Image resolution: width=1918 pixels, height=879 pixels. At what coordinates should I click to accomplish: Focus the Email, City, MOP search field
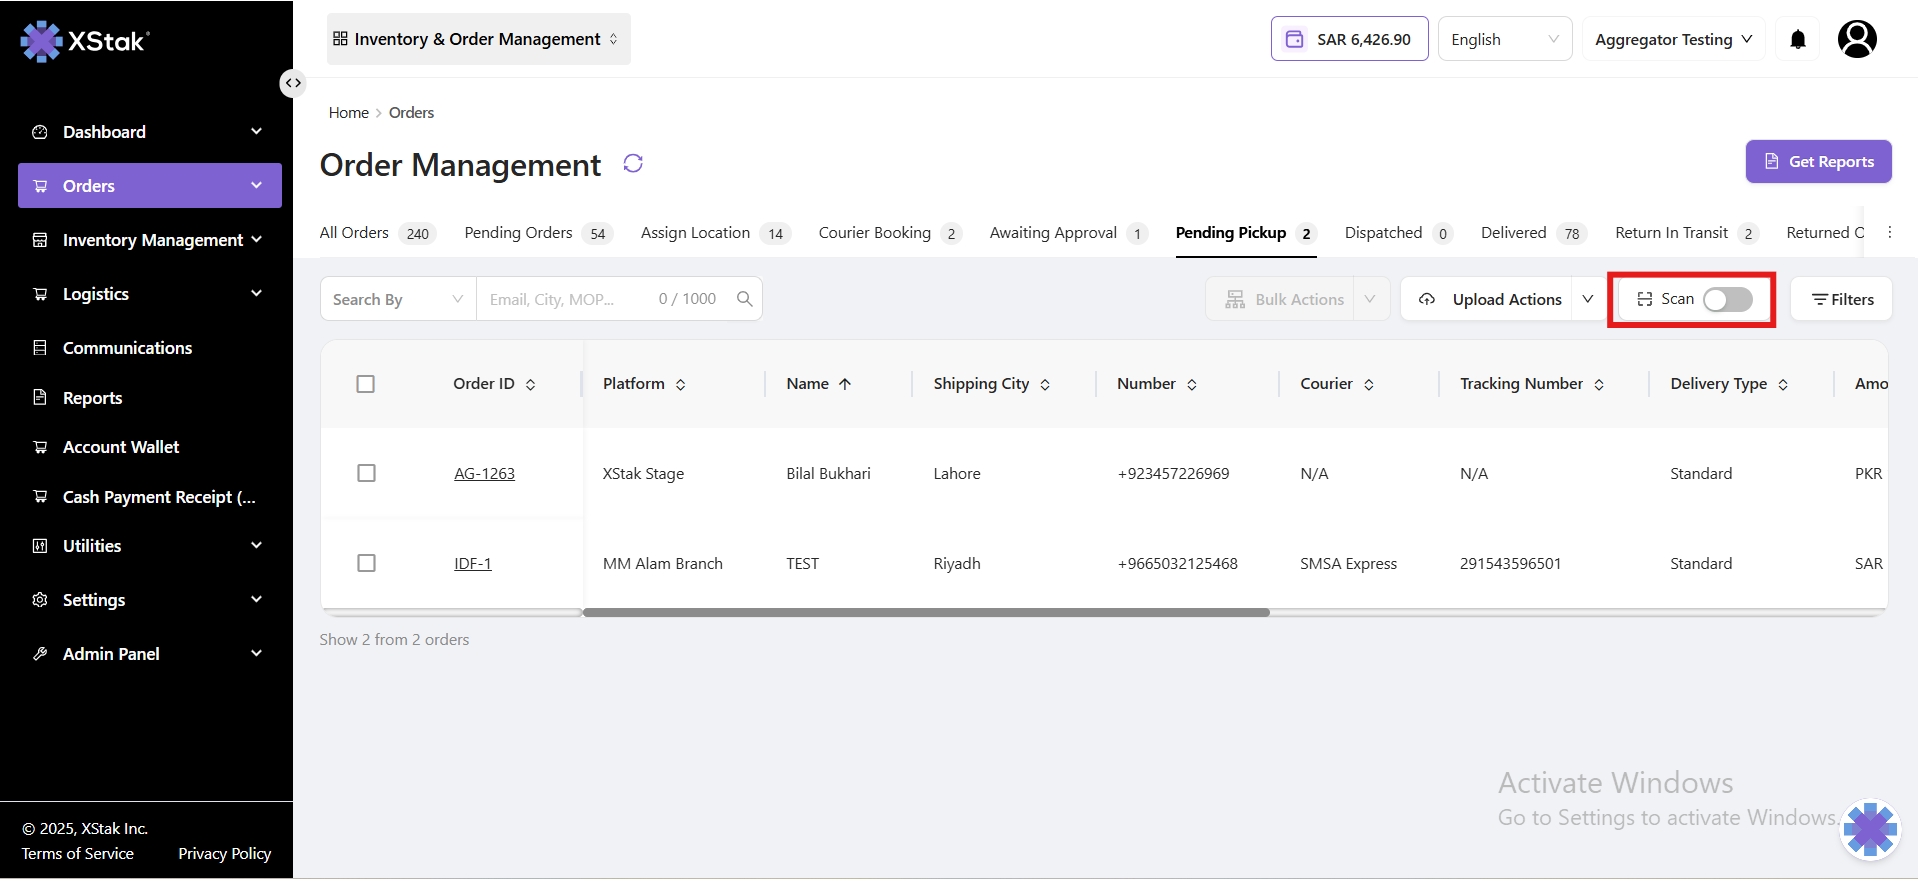coord(565,299)
